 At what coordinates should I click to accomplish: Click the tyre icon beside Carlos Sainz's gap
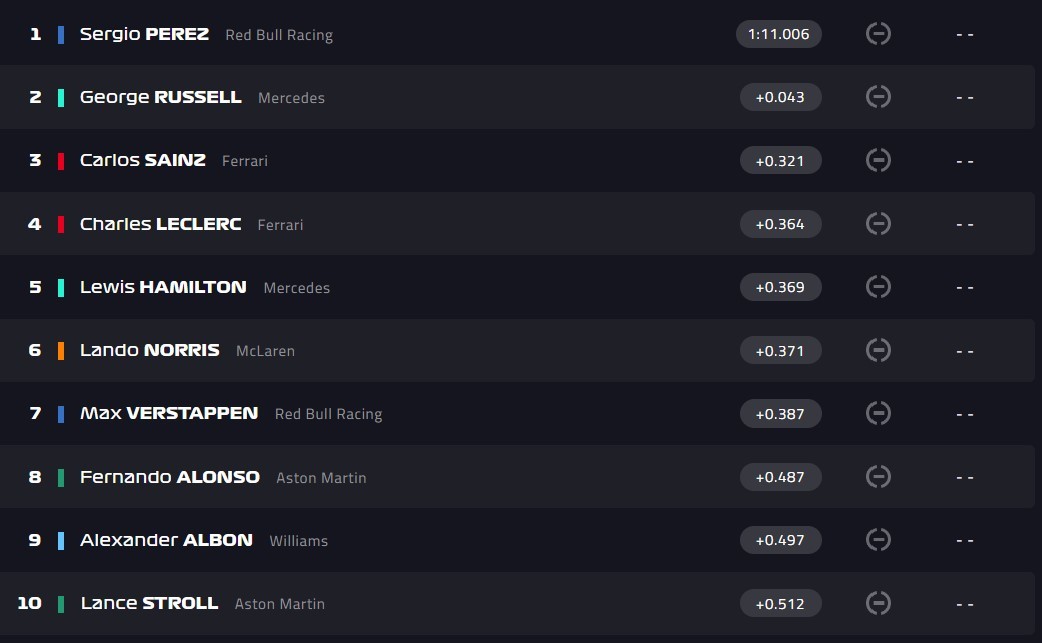(878, 160)
